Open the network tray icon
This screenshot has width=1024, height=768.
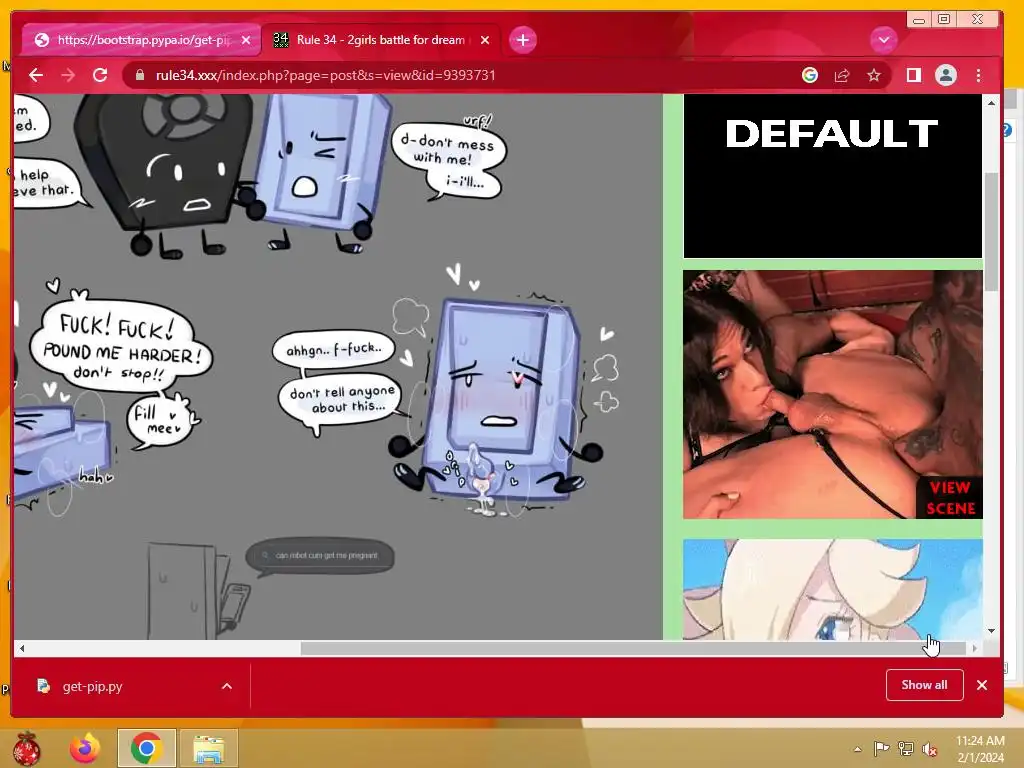pos(906,749)
